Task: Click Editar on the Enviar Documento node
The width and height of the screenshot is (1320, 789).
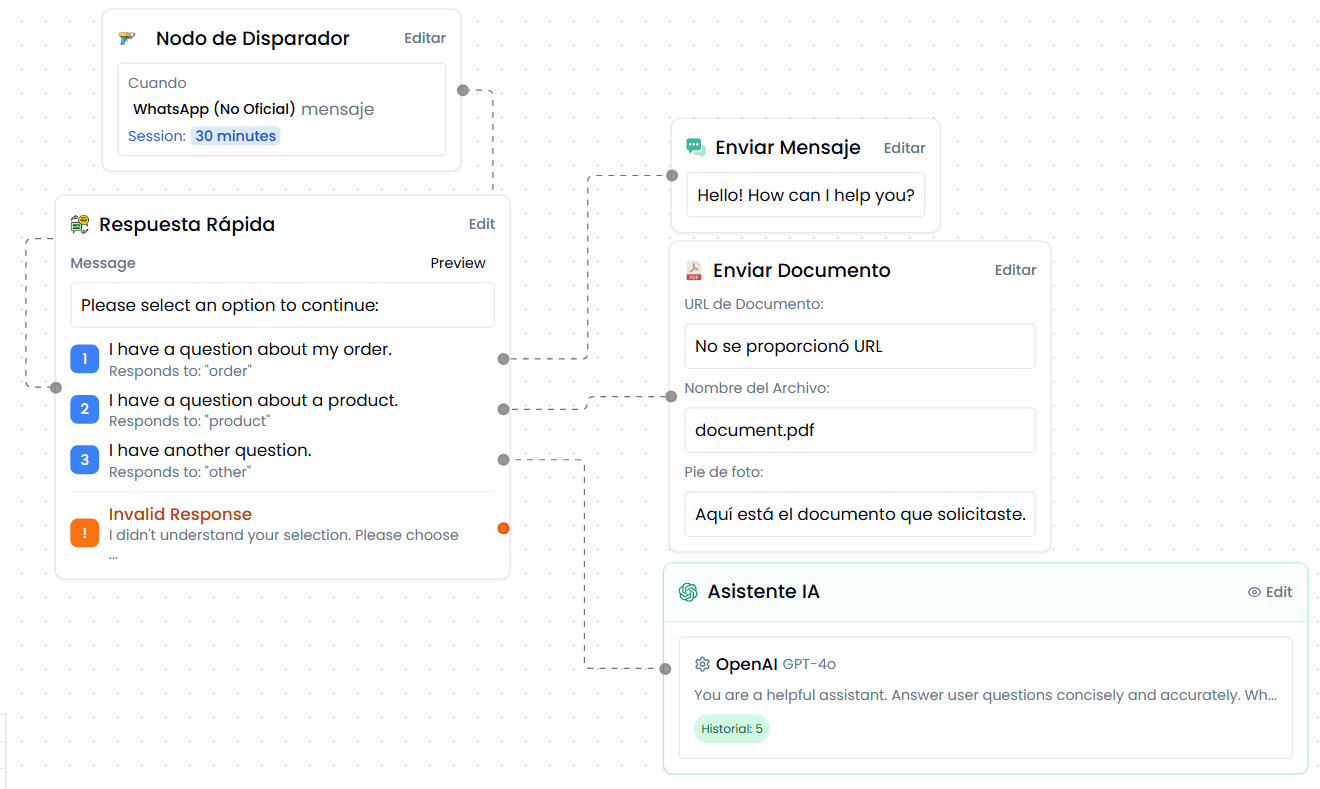Action: click(x=1015, y=270)
